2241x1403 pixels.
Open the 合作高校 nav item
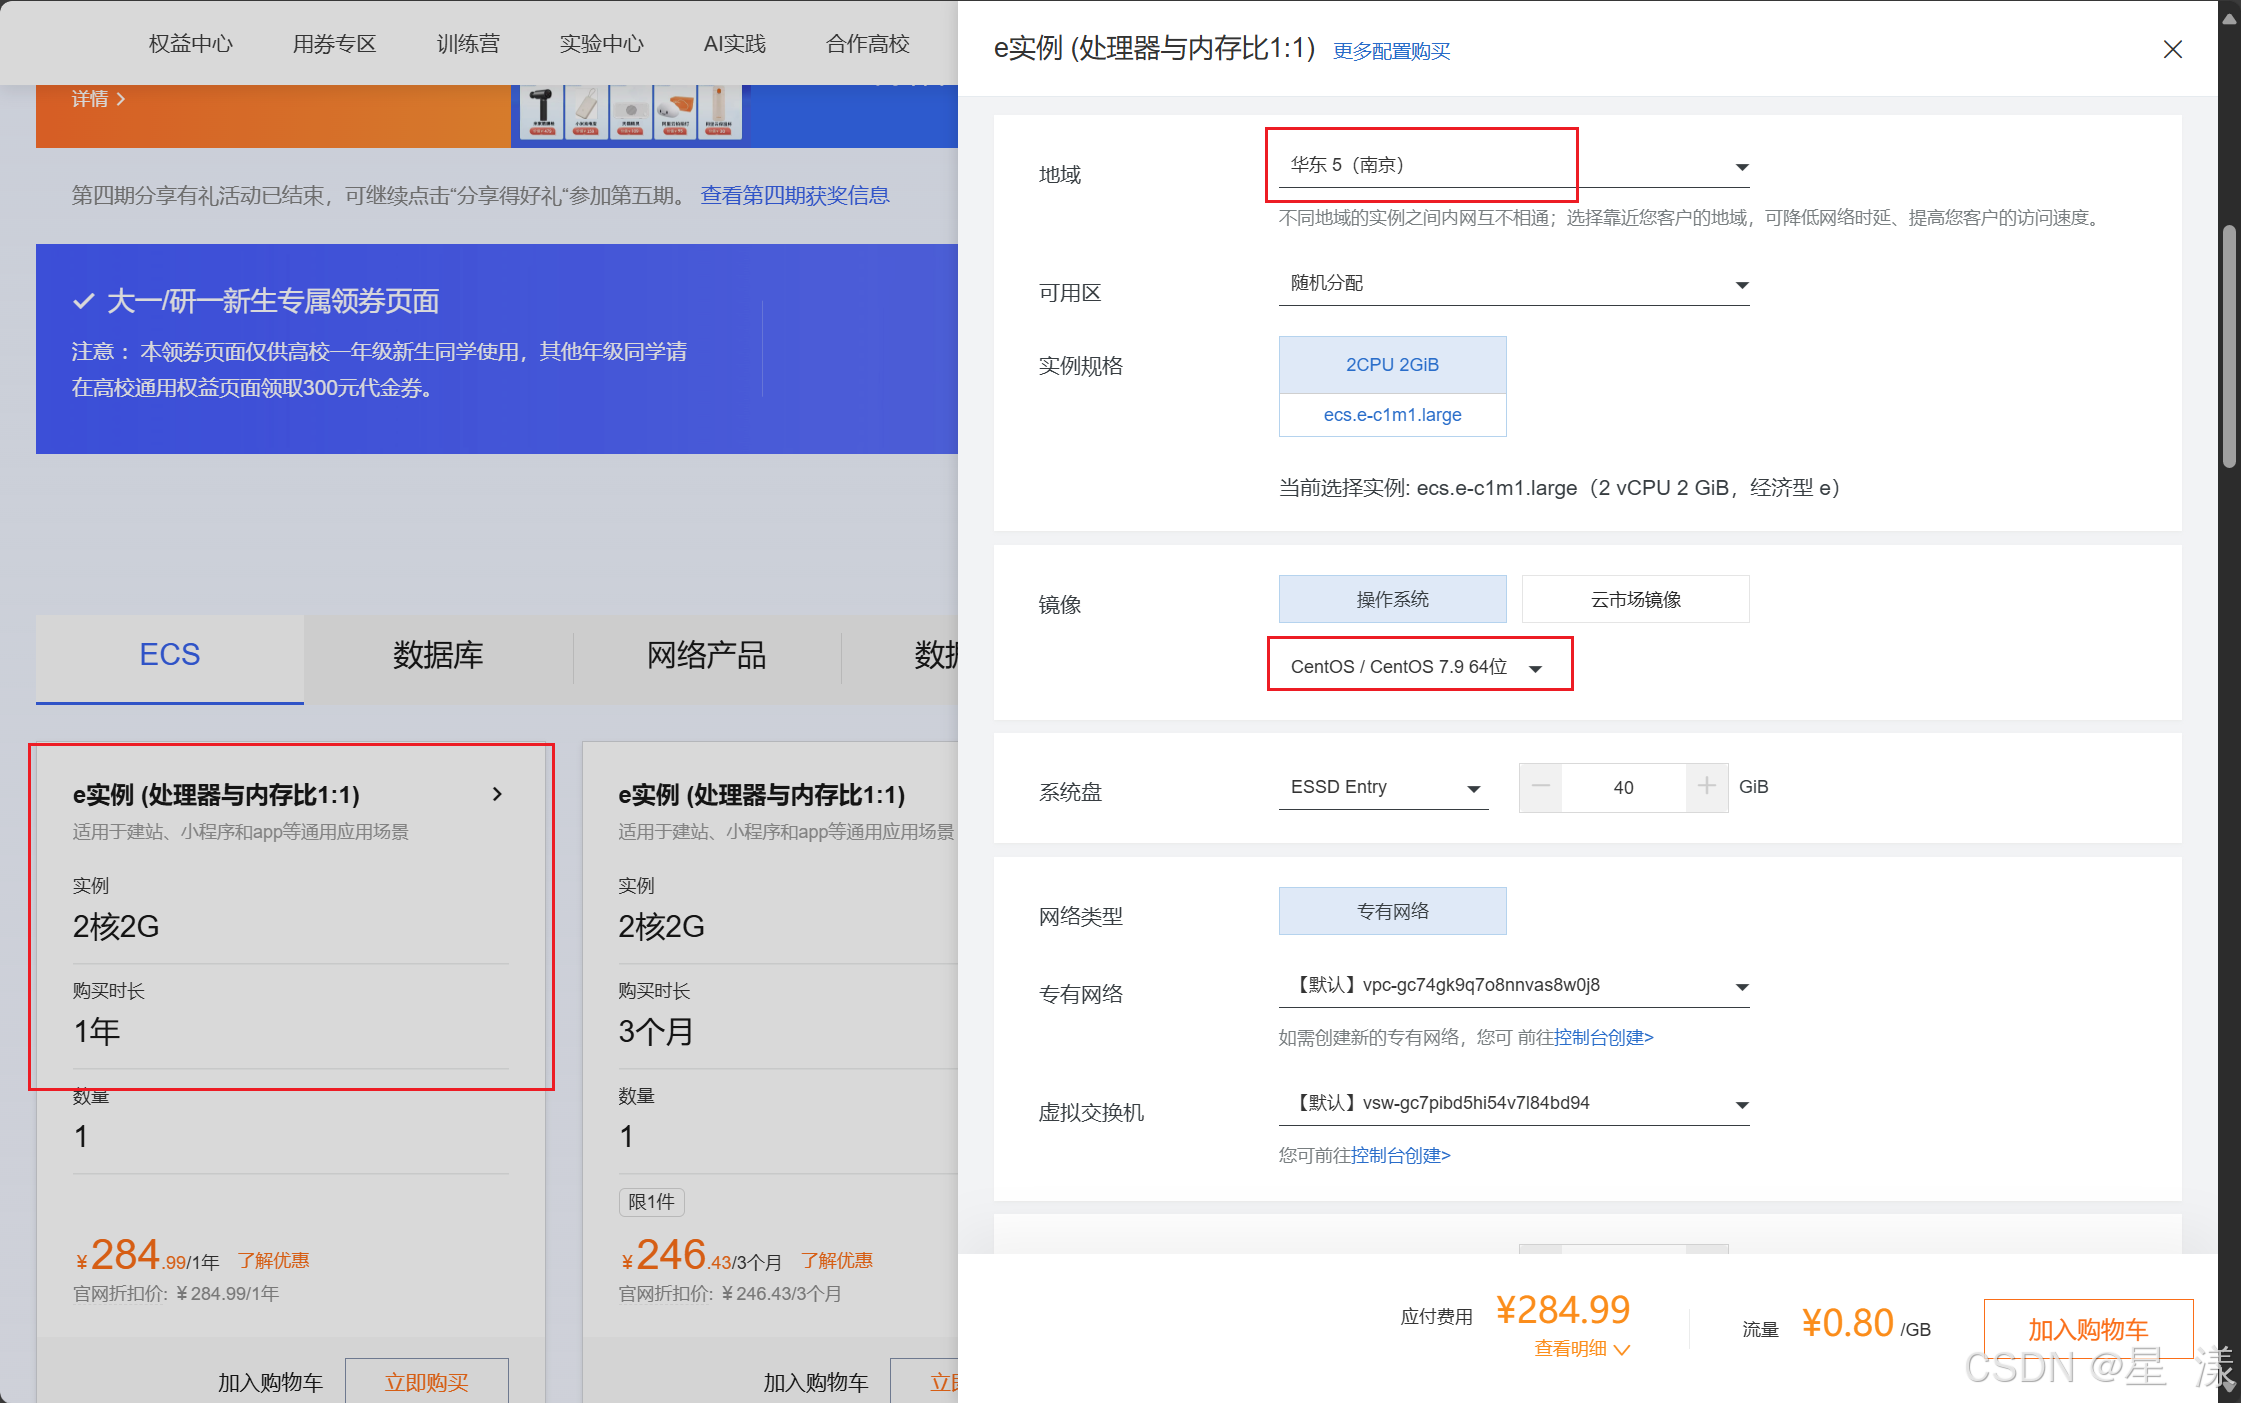pos(868,44)
